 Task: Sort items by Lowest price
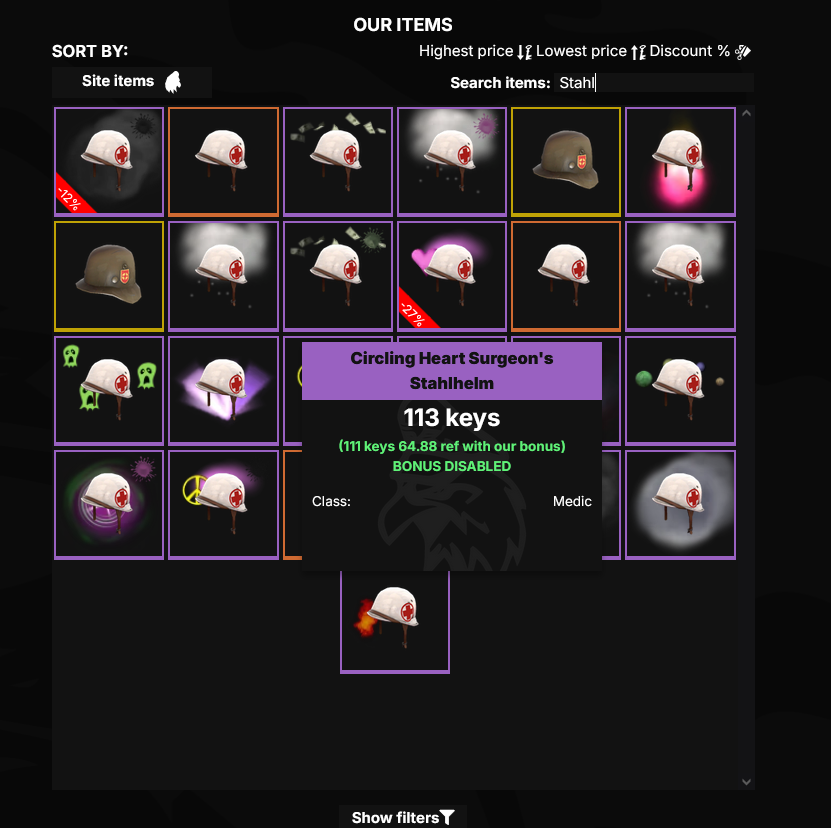pos(590,51)
